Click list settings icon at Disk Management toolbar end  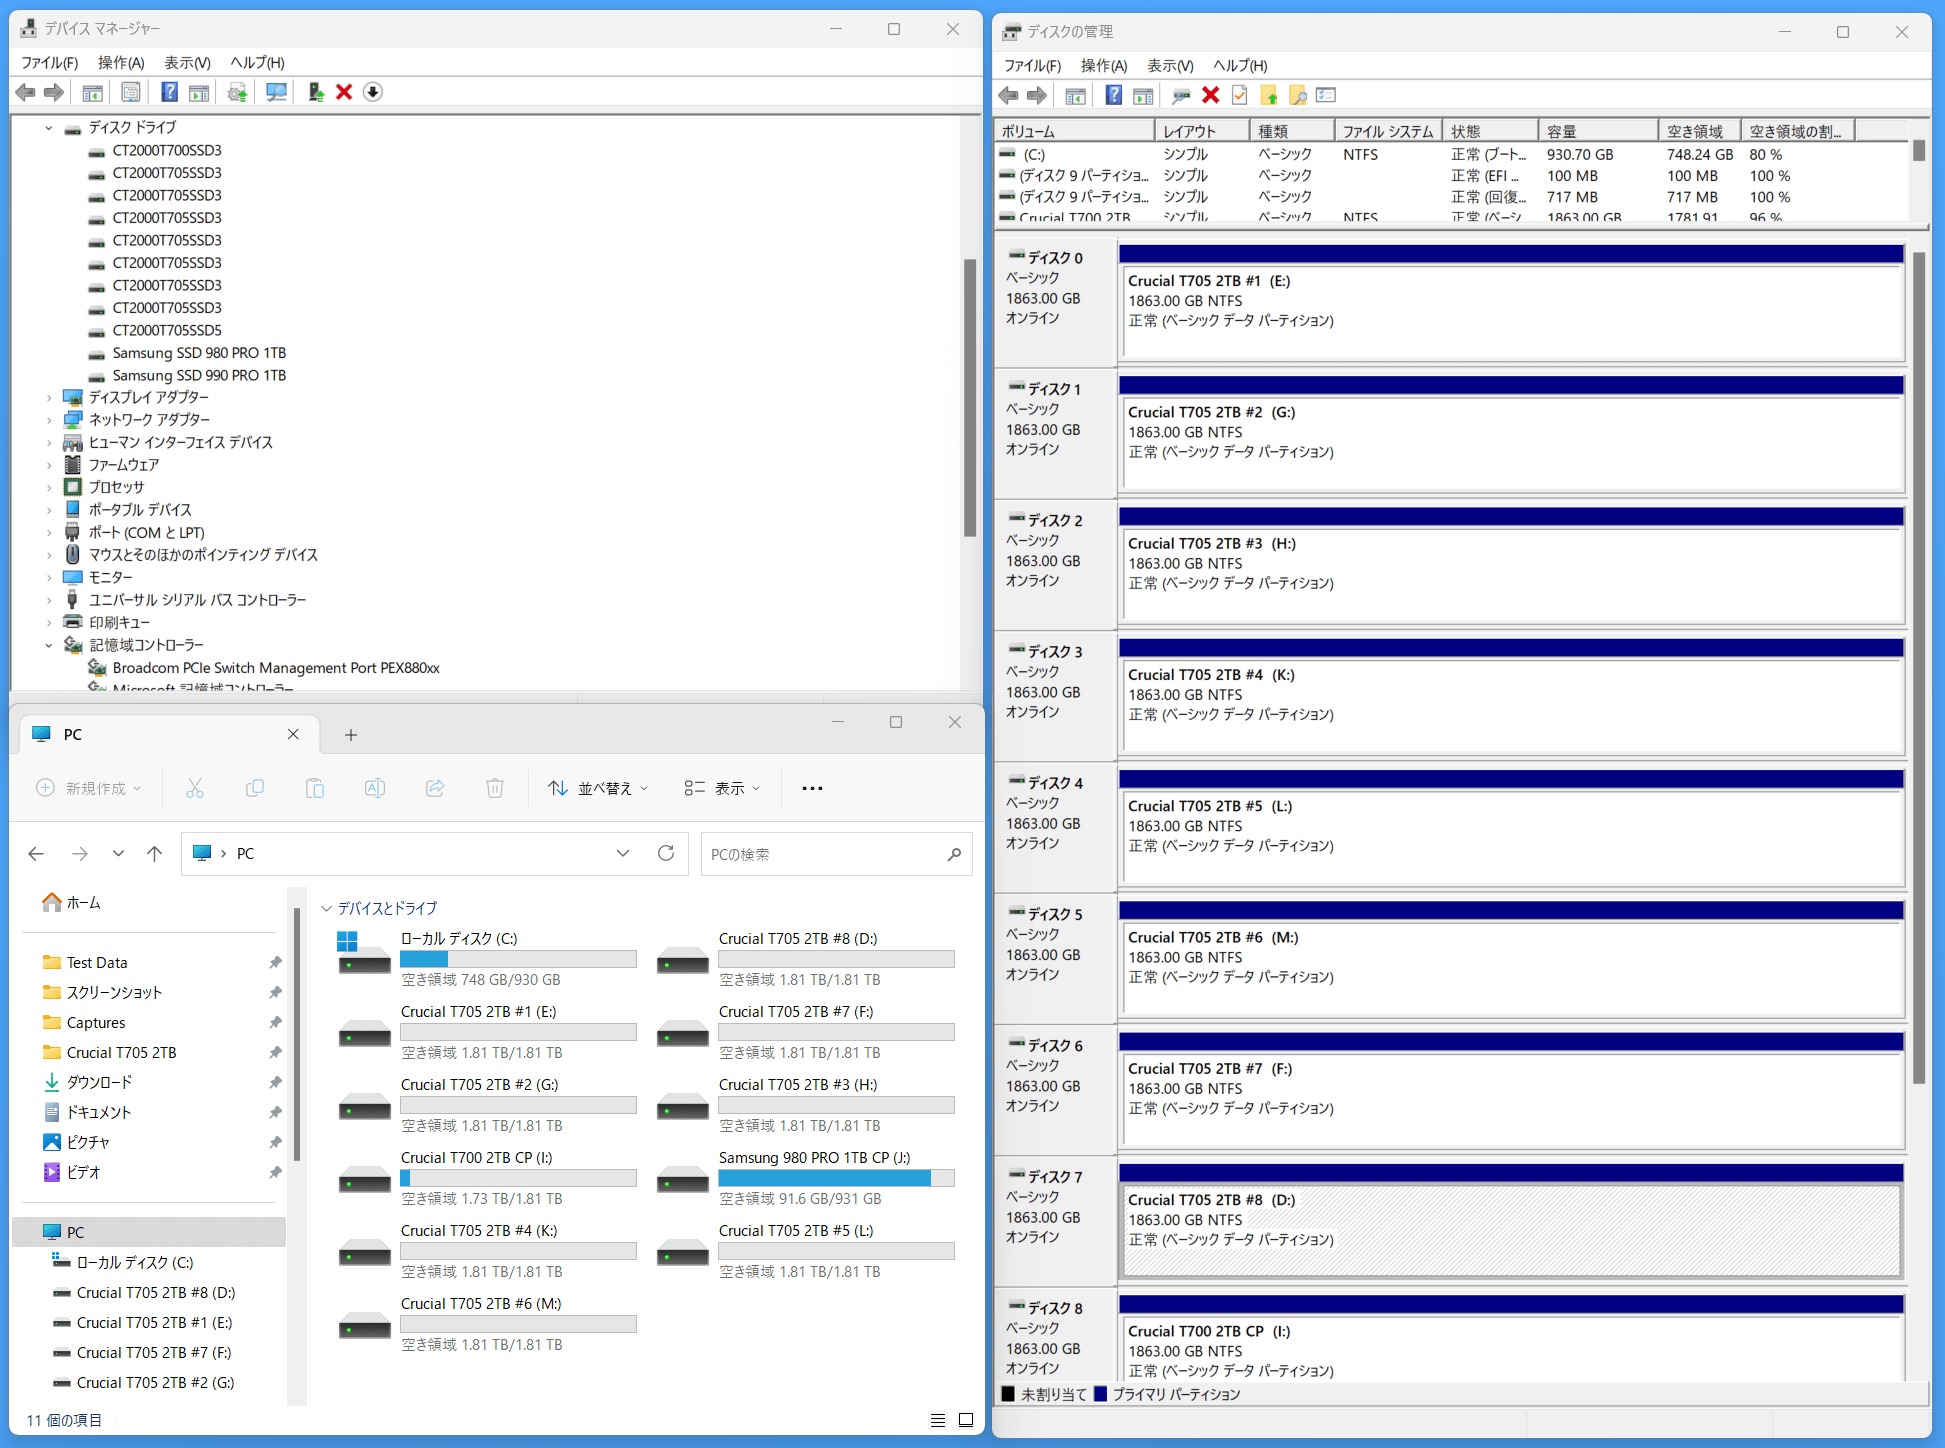click(x=1327, y=95)
